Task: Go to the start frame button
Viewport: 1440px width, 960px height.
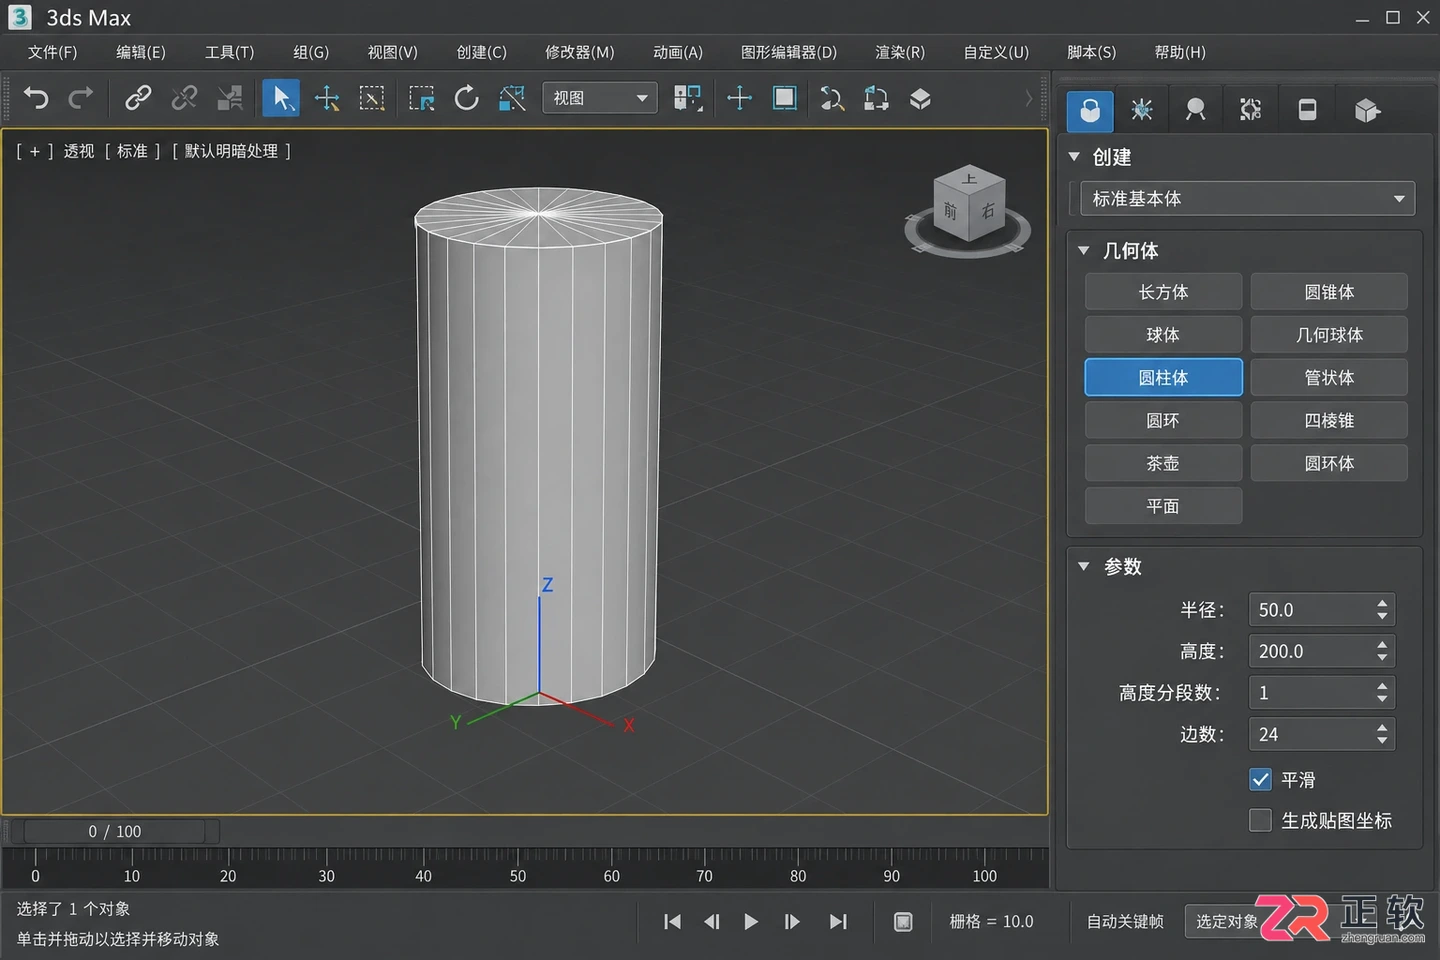Action: point(672,922)
